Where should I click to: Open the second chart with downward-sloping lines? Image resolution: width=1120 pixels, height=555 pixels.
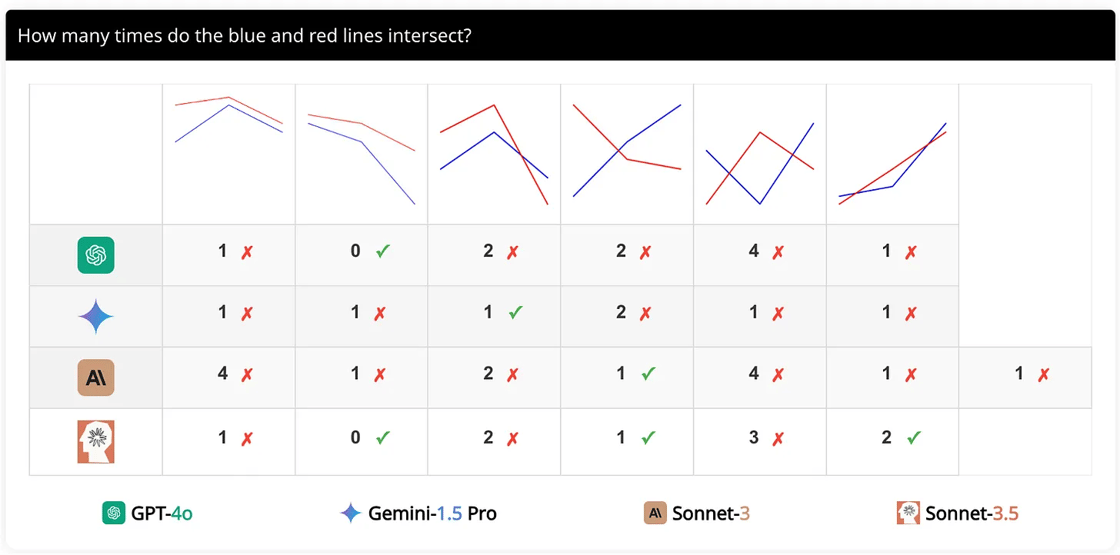coord(361,155)
